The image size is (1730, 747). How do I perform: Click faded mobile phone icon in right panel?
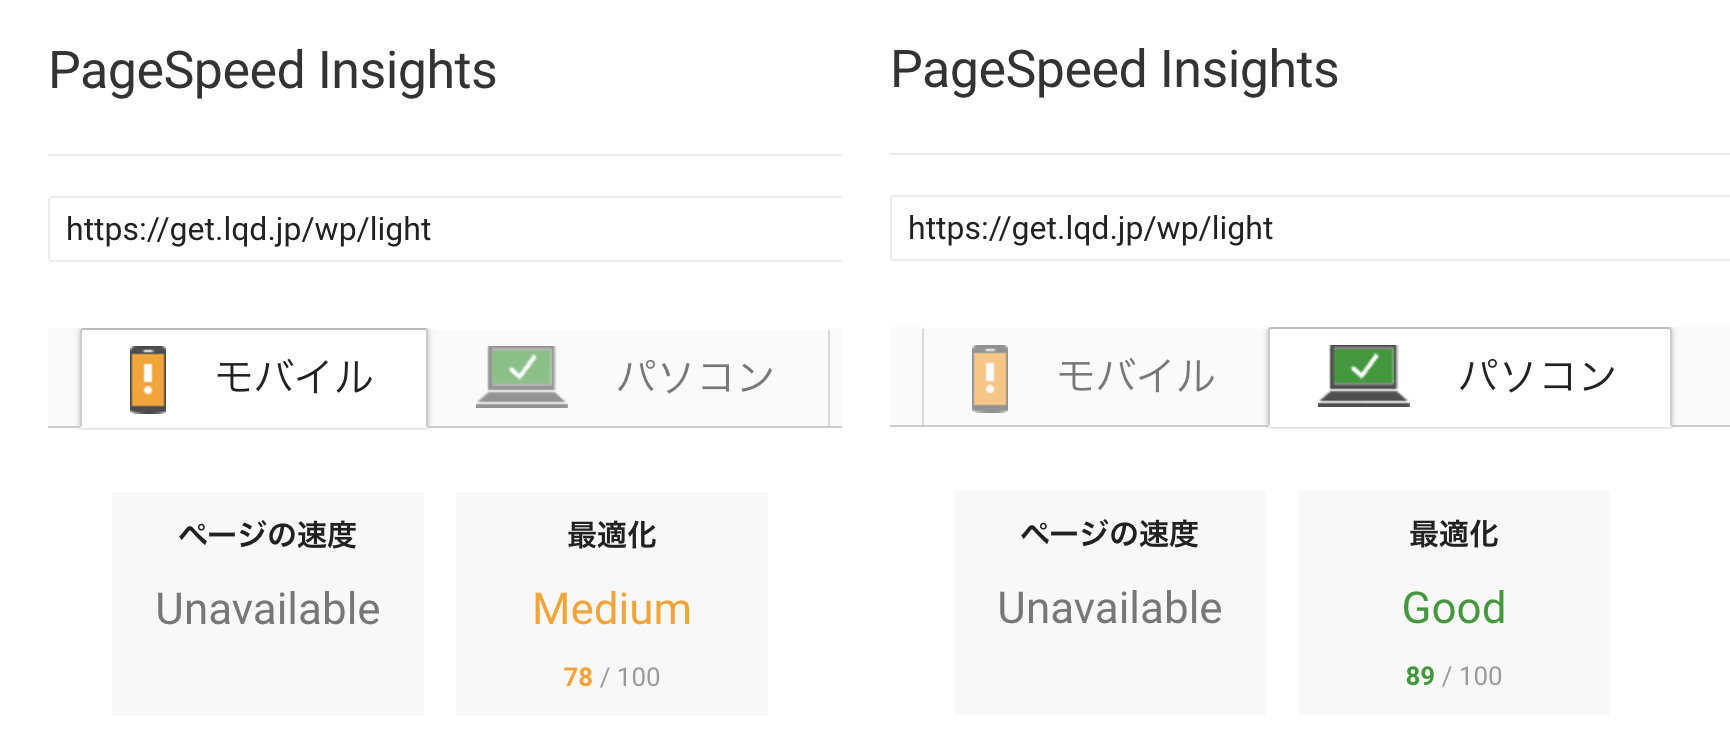pos(990,378)
